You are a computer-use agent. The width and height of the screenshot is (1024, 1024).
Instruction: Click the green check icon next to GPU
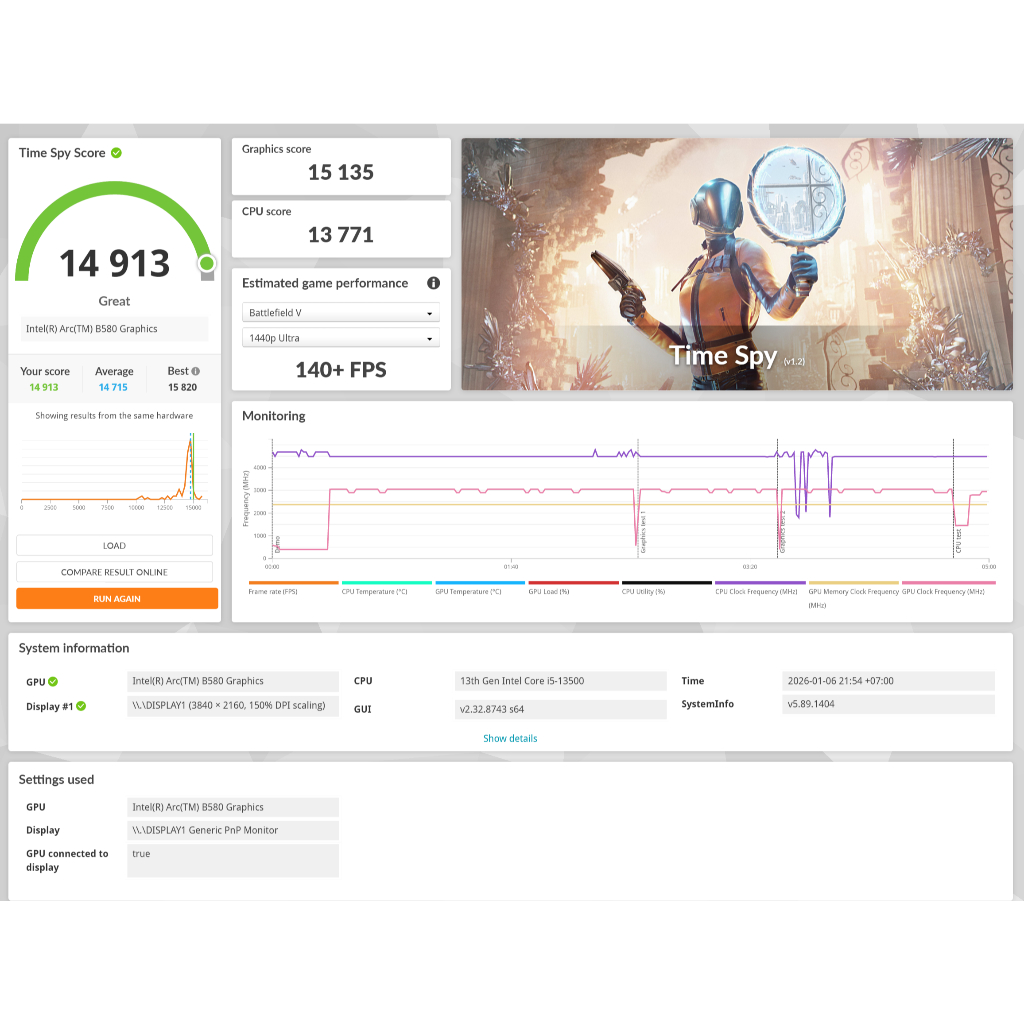53,682
